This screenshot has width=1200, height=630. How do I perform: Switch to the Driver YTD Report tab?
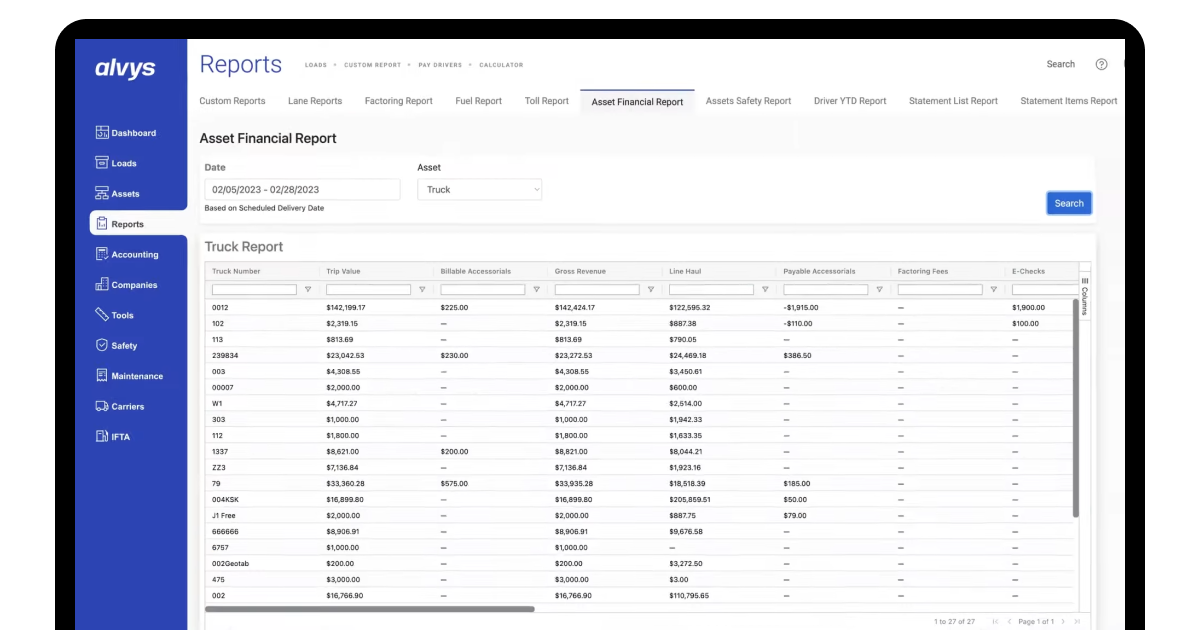(850, 101)
